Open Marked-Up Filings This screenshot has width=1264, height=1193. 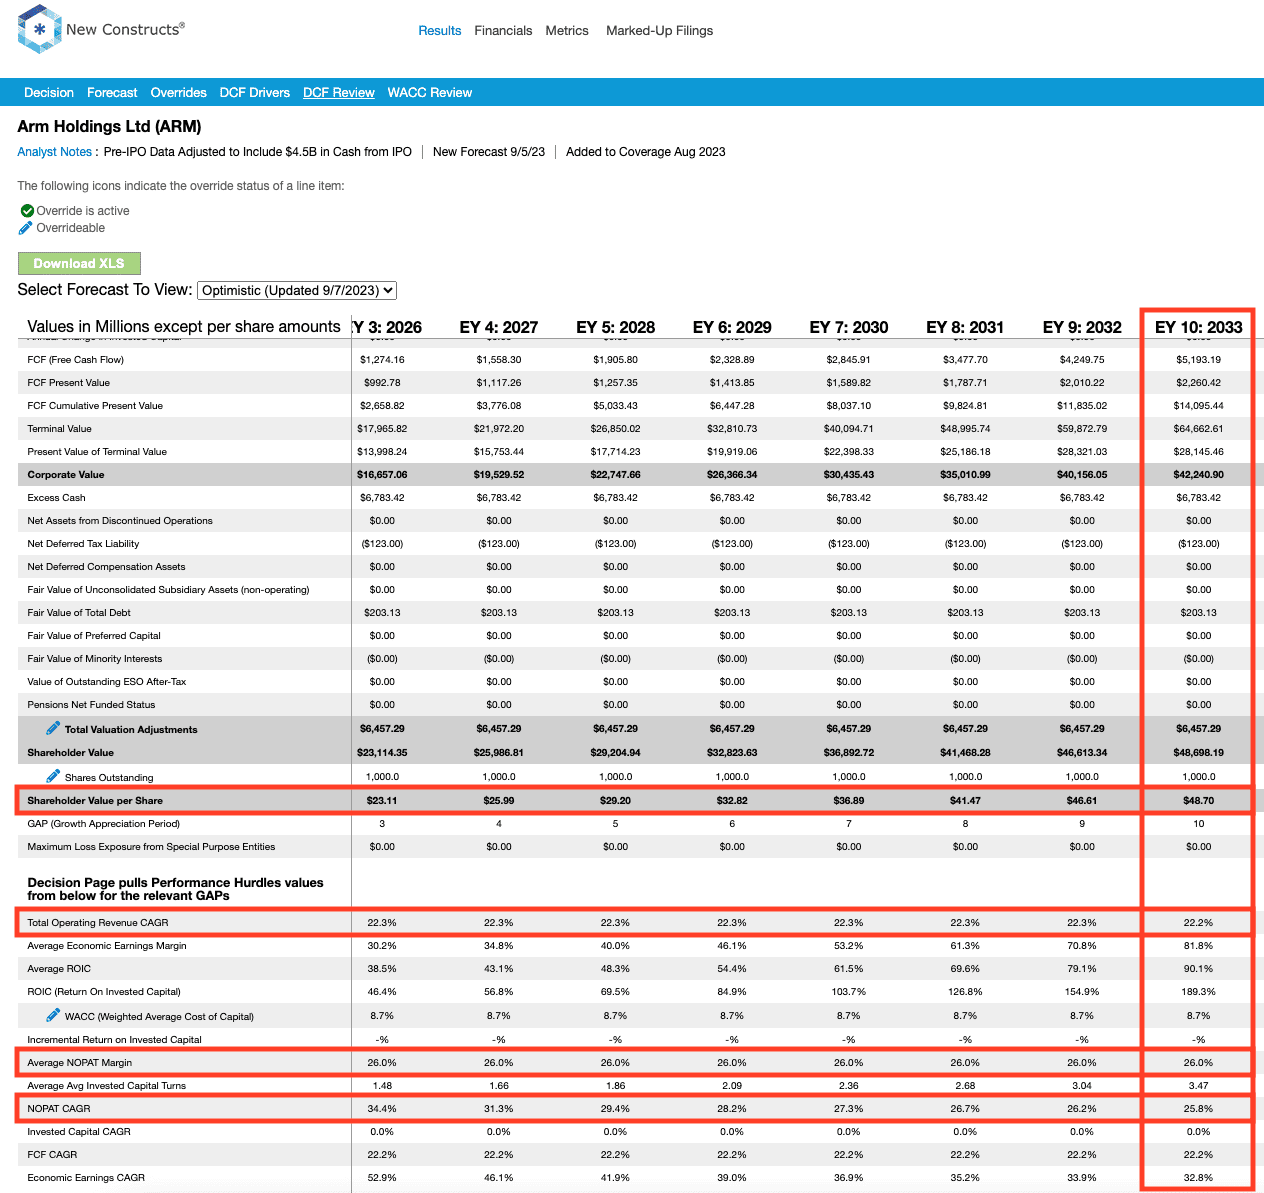coord(659,31)
